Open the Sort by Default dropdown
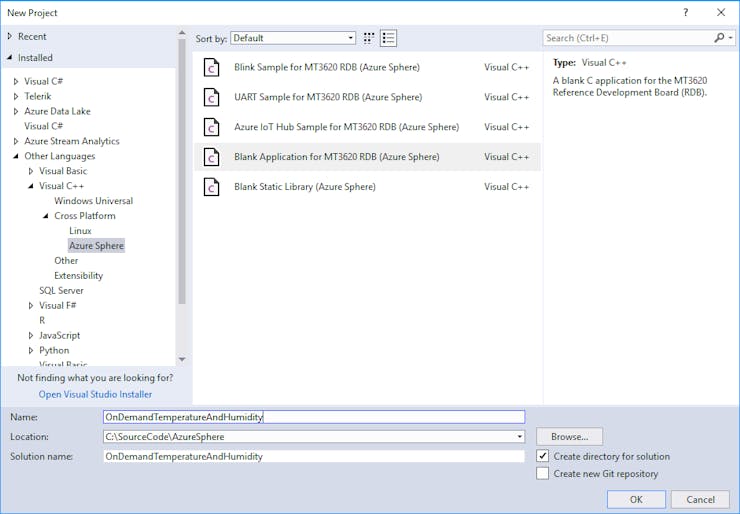Image resolution: width=740 pixels, height=514 pixels. (x=293, y=38)
